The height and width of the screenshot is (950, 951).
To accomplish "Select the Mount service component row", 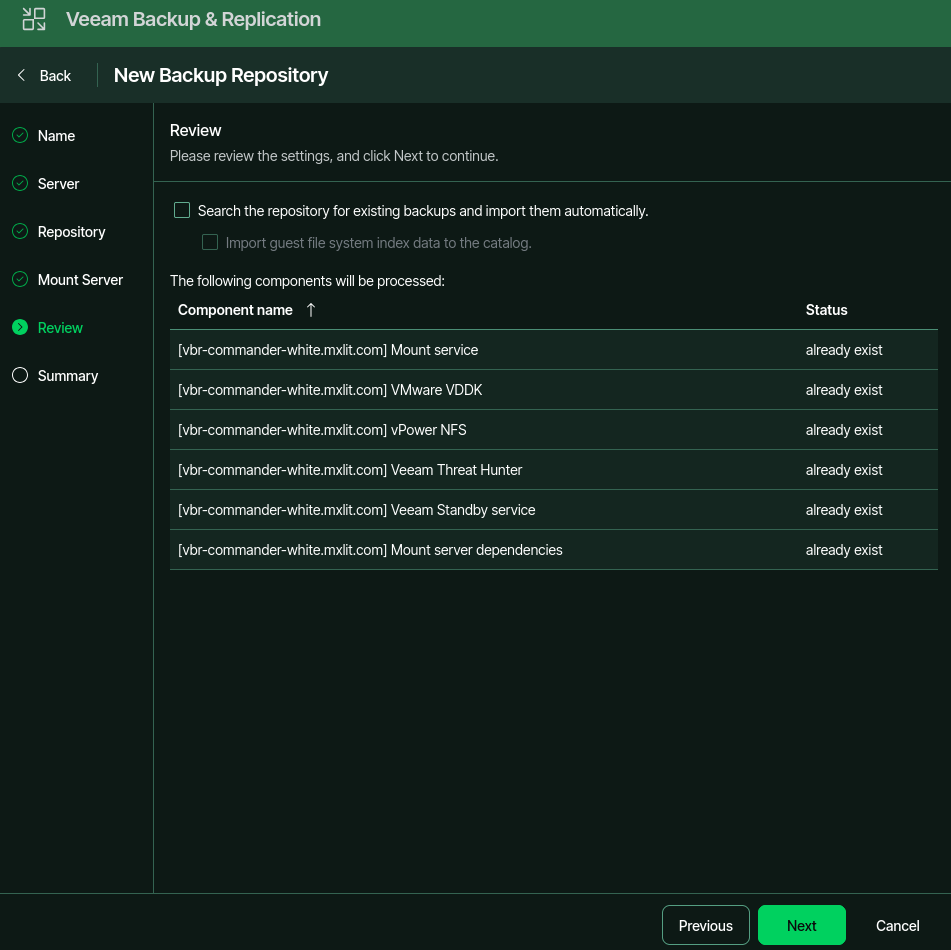I will click(554, 350).
